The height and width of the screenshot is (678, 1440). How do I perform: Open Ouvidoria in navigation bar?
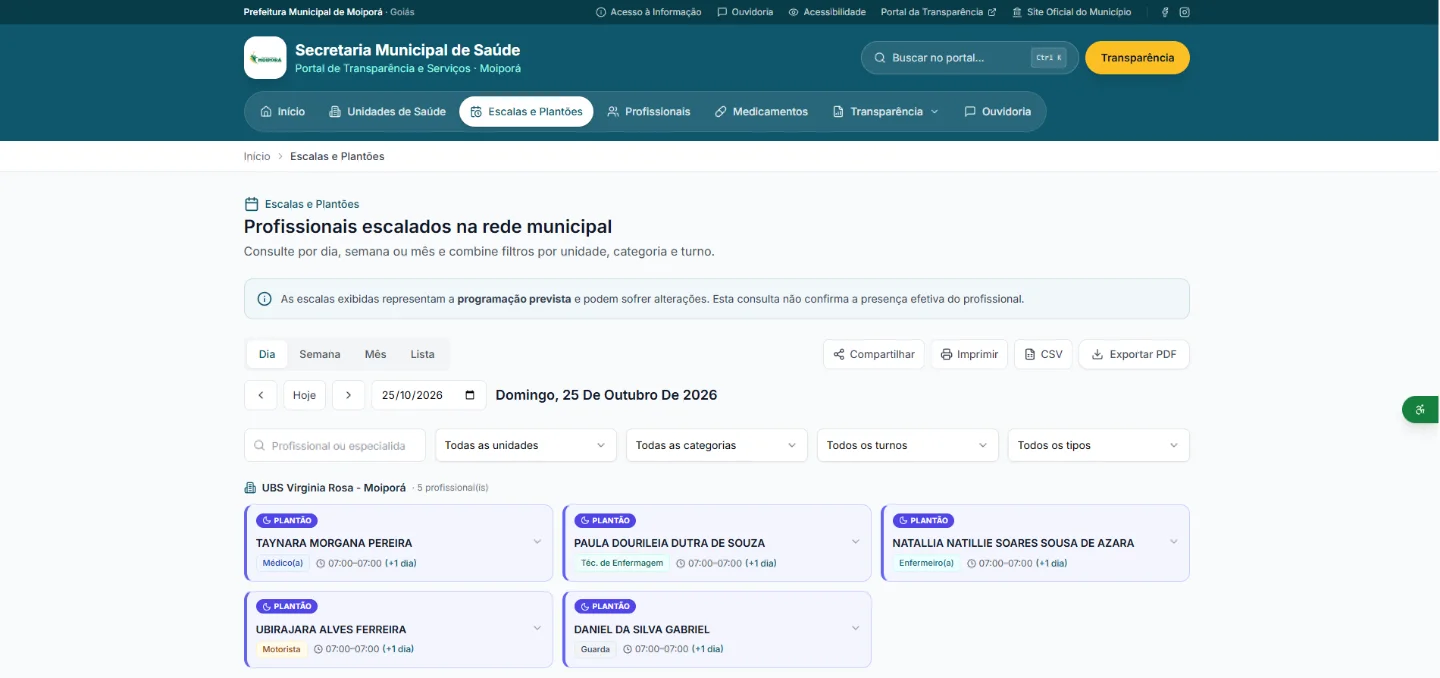(x=997, y=112)
